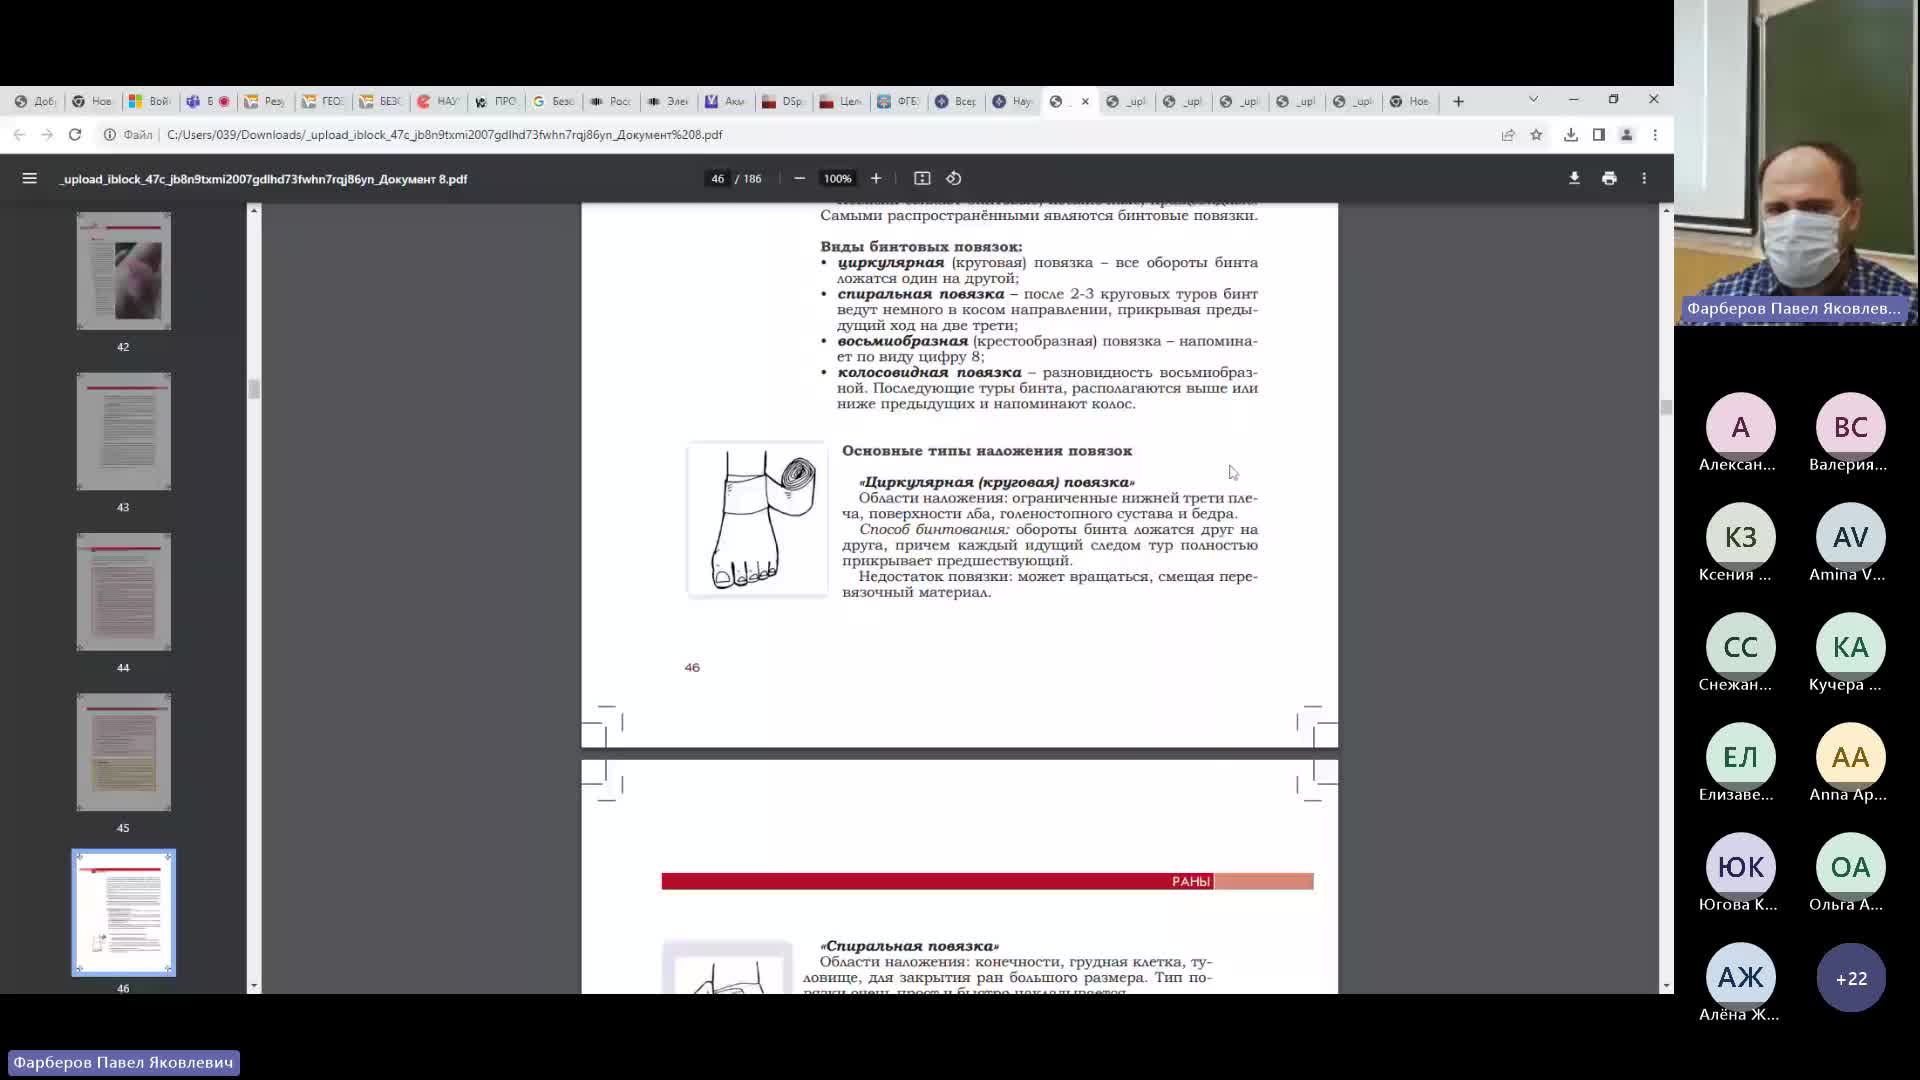Edit the page number field 46

(717, 178)
